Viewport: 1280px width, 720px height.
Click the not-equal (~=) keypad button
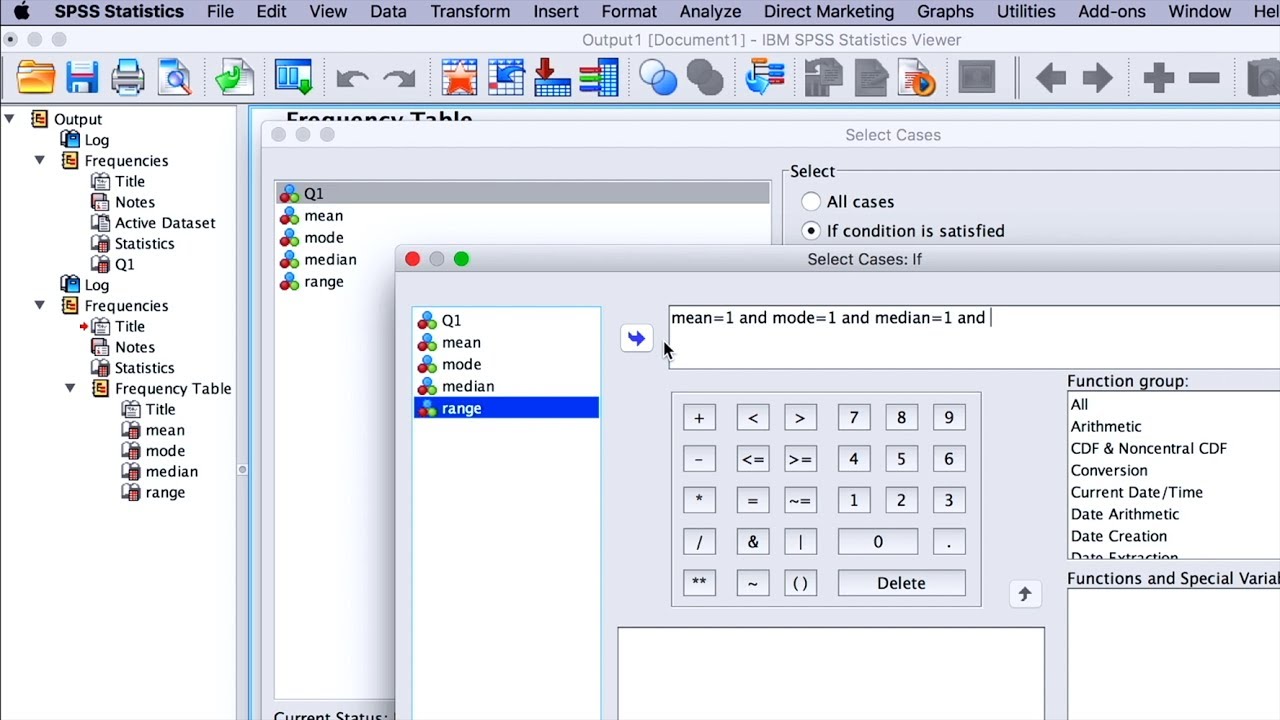(800, 501)
